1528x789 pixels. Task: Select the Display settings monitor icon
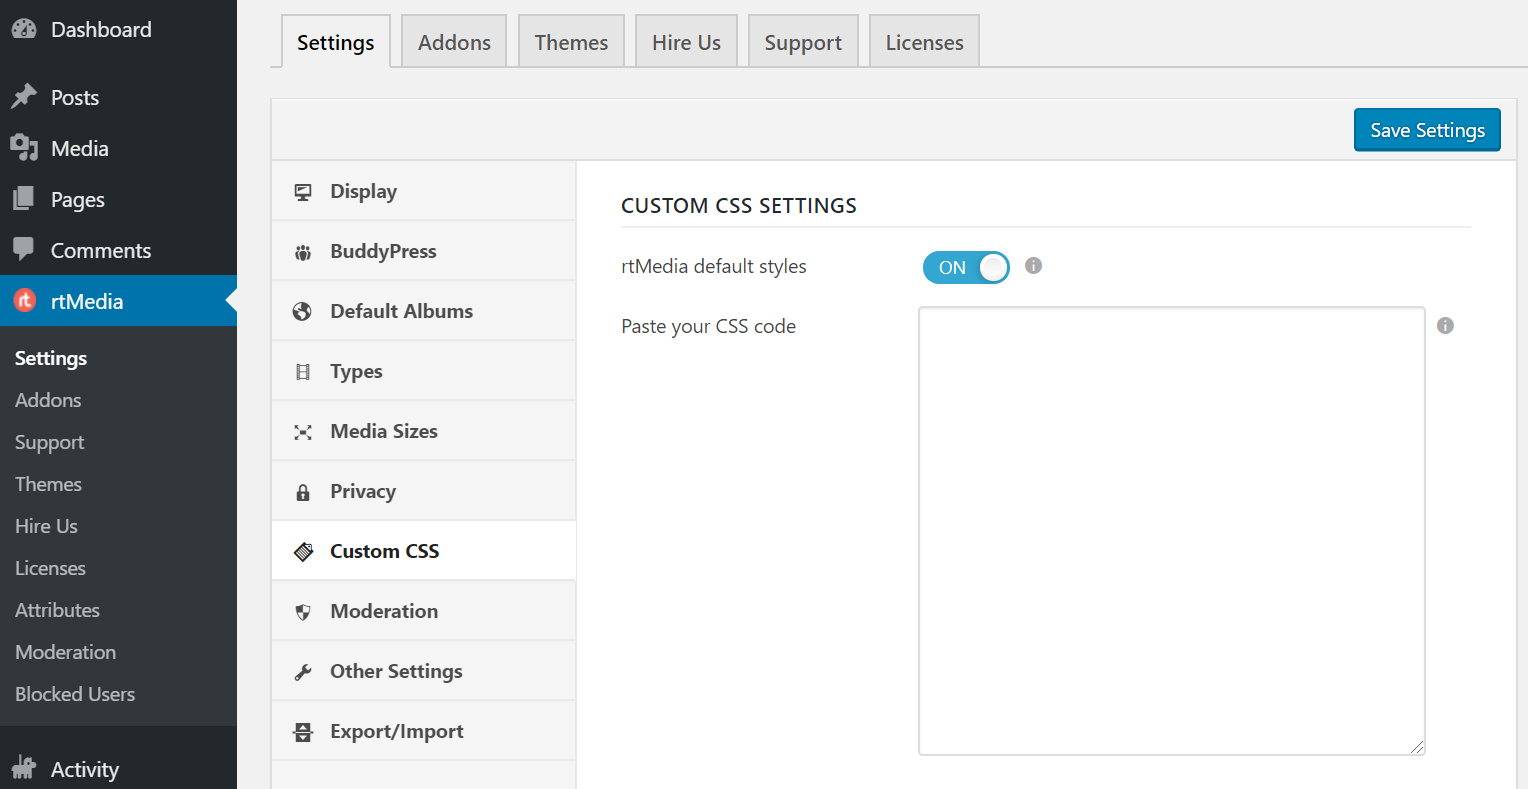(303, 190)
